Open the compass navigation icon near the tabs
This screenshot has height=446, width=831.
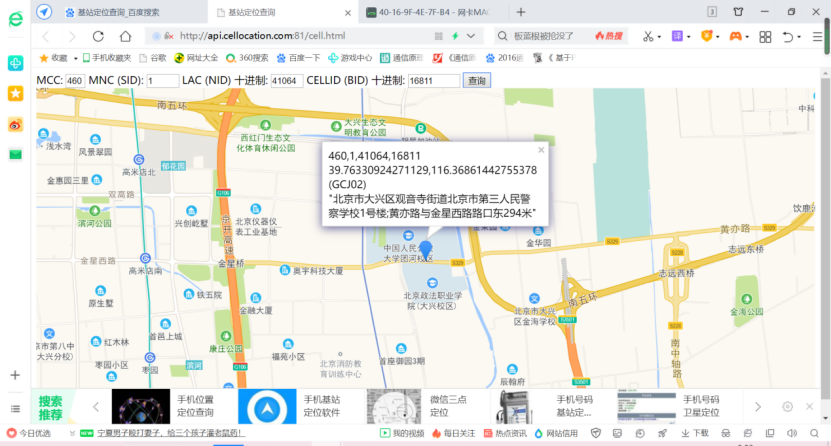[x=44, y=12]
